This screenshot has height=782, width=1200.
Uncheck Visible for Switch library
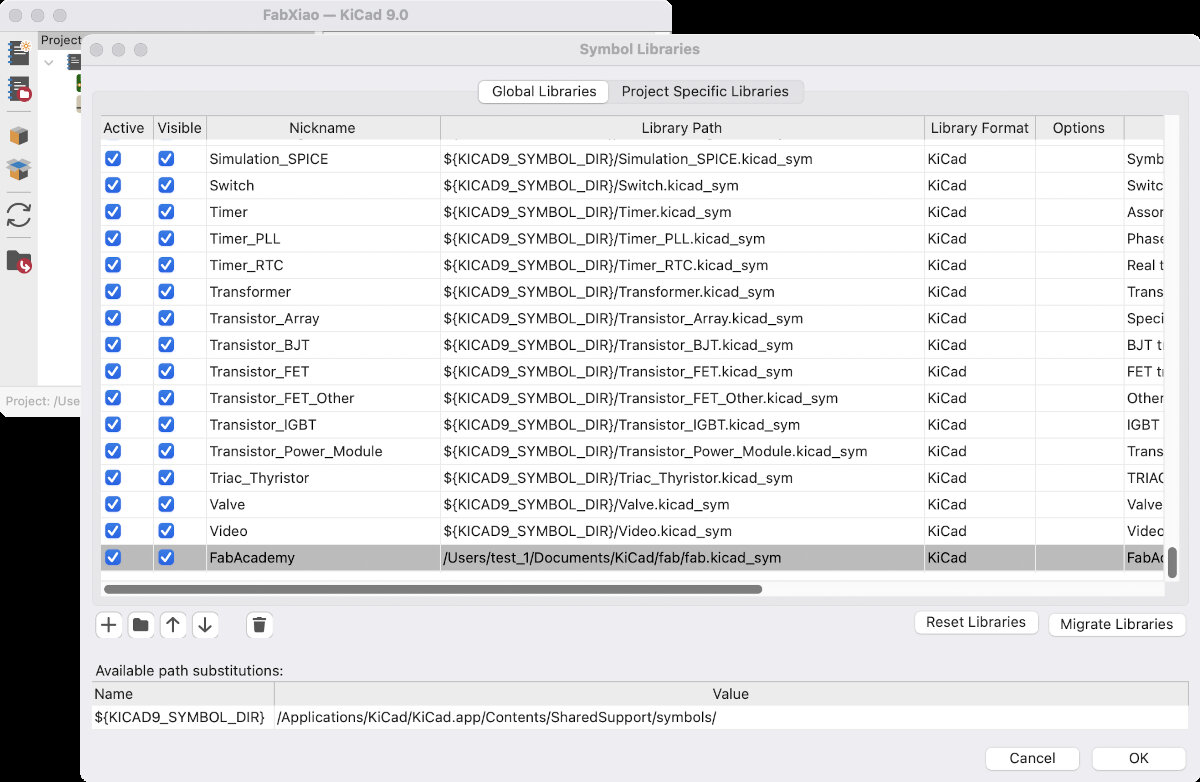pos(166,185)
